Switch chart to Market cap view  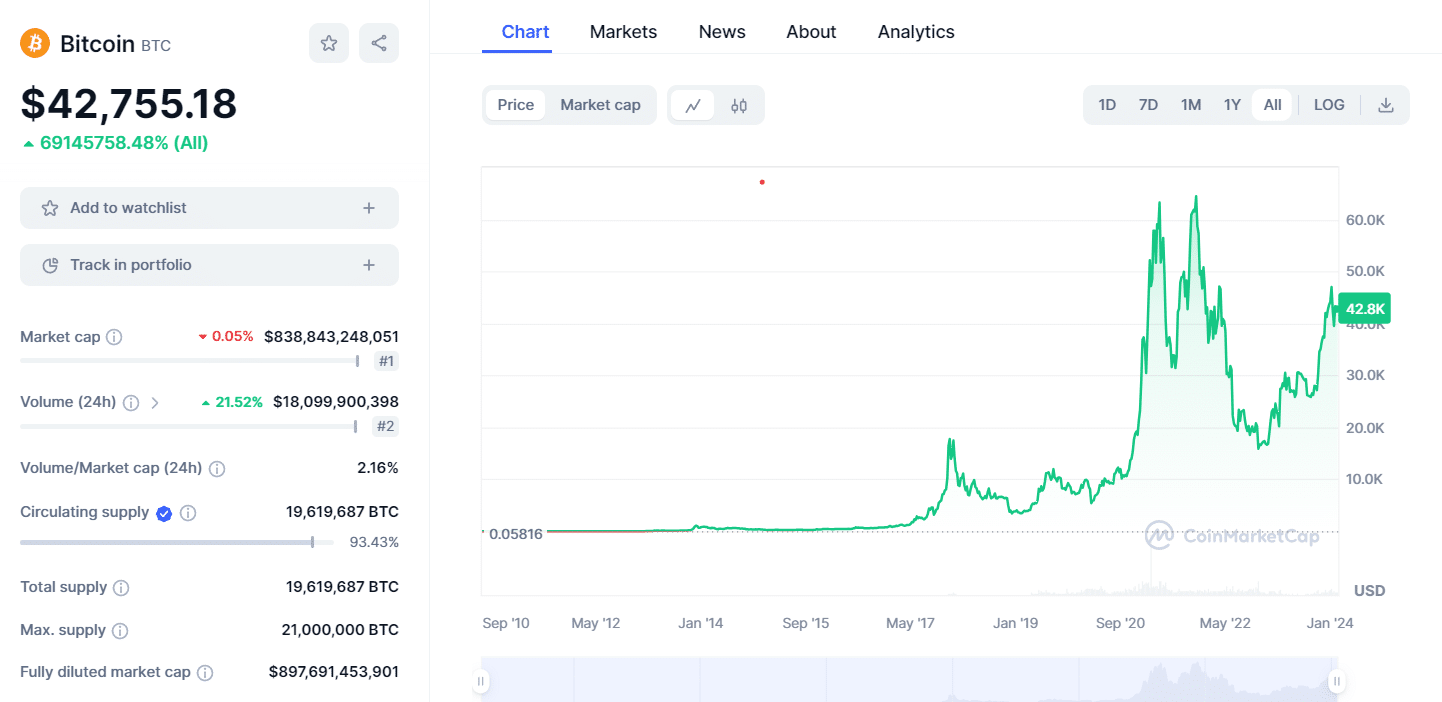(600, 104)
